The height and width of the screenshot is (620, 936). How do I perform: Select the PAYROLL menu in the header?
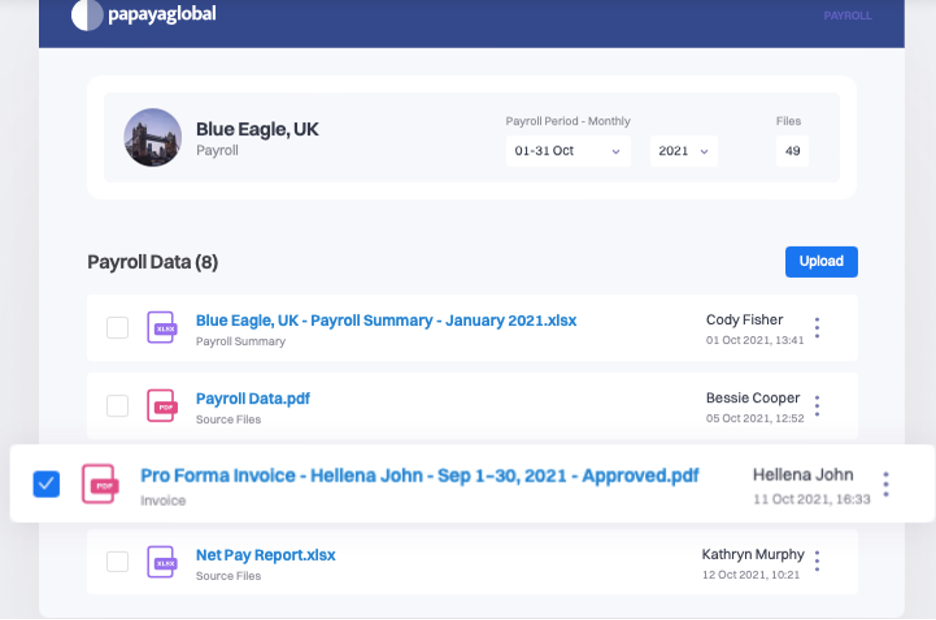[x=847, y=16]
